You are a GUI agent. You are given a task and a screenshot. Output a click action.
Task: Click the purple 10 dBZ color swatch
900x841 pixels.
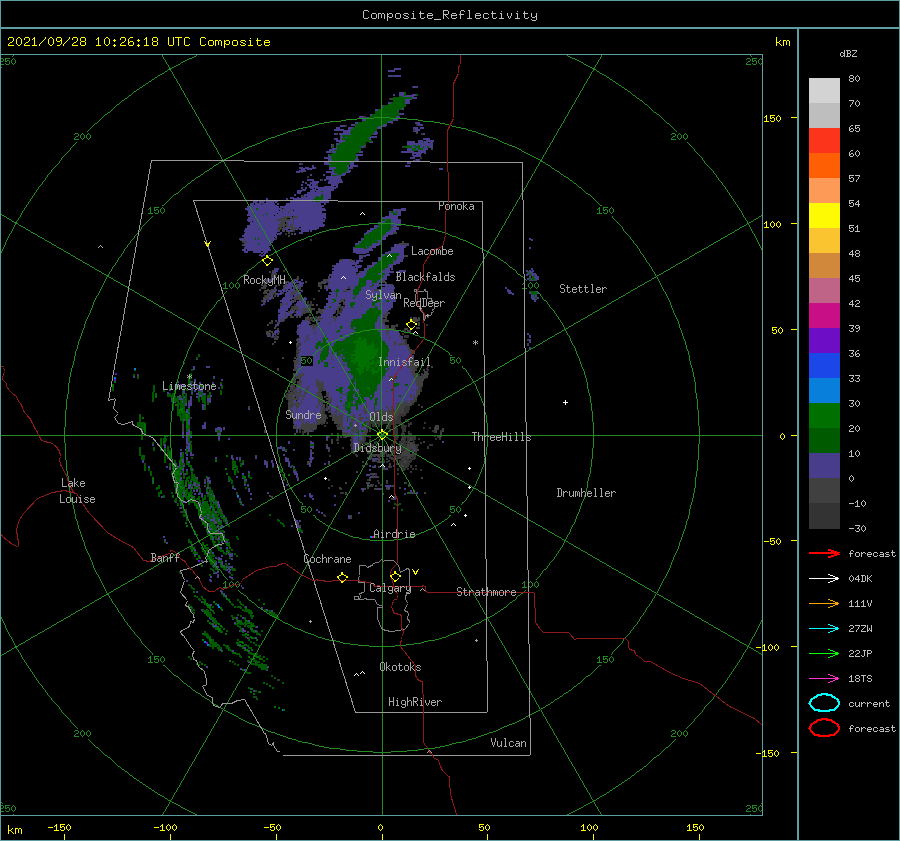tap(824, 466)
